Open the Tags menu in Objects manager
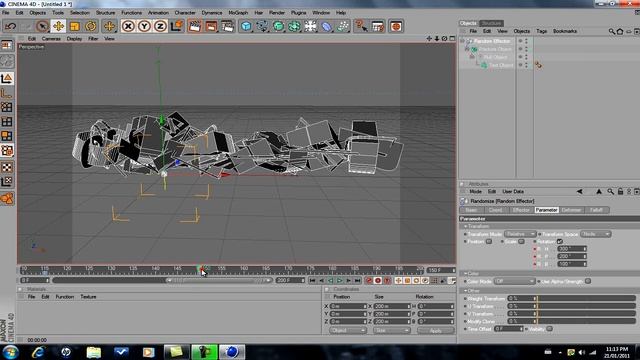The image size is (640, 360). pyautogui.click(x=541, y=31)
